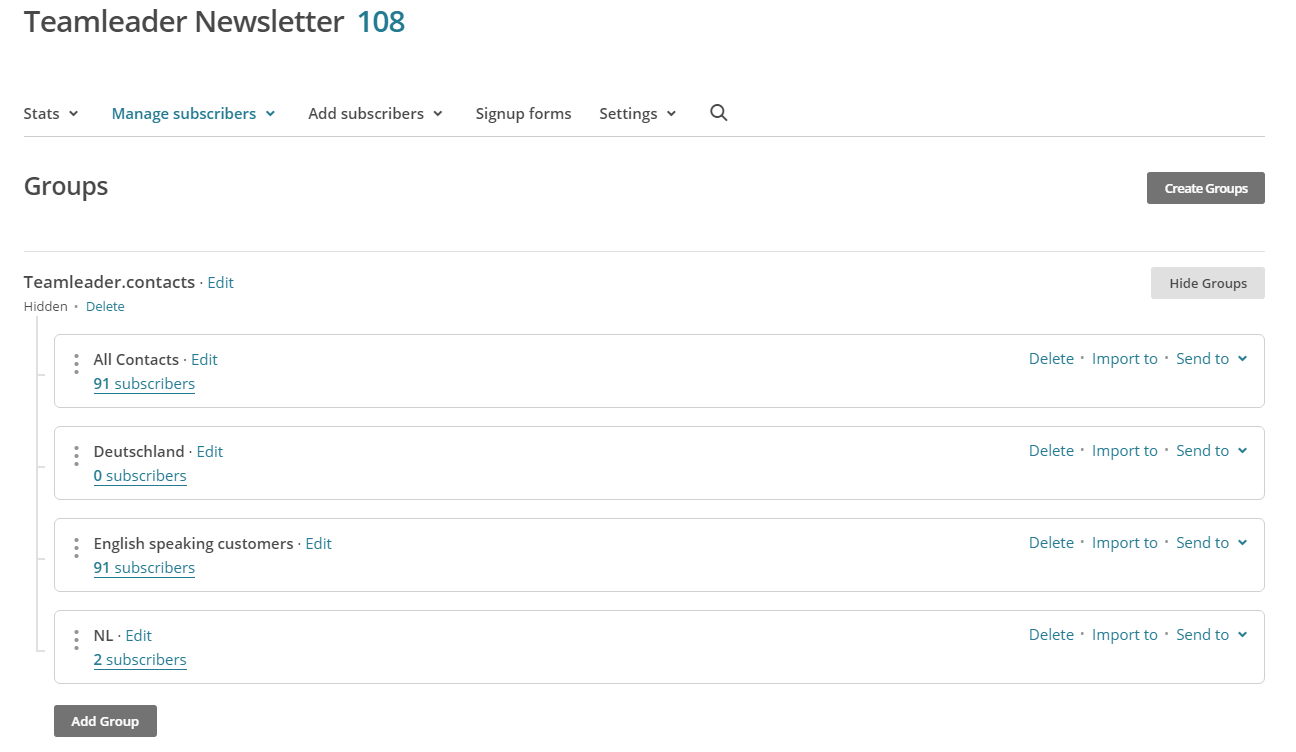1296x752 pixels.
Task: Click Import to for All Contacts
Action: coord(1124,359)
